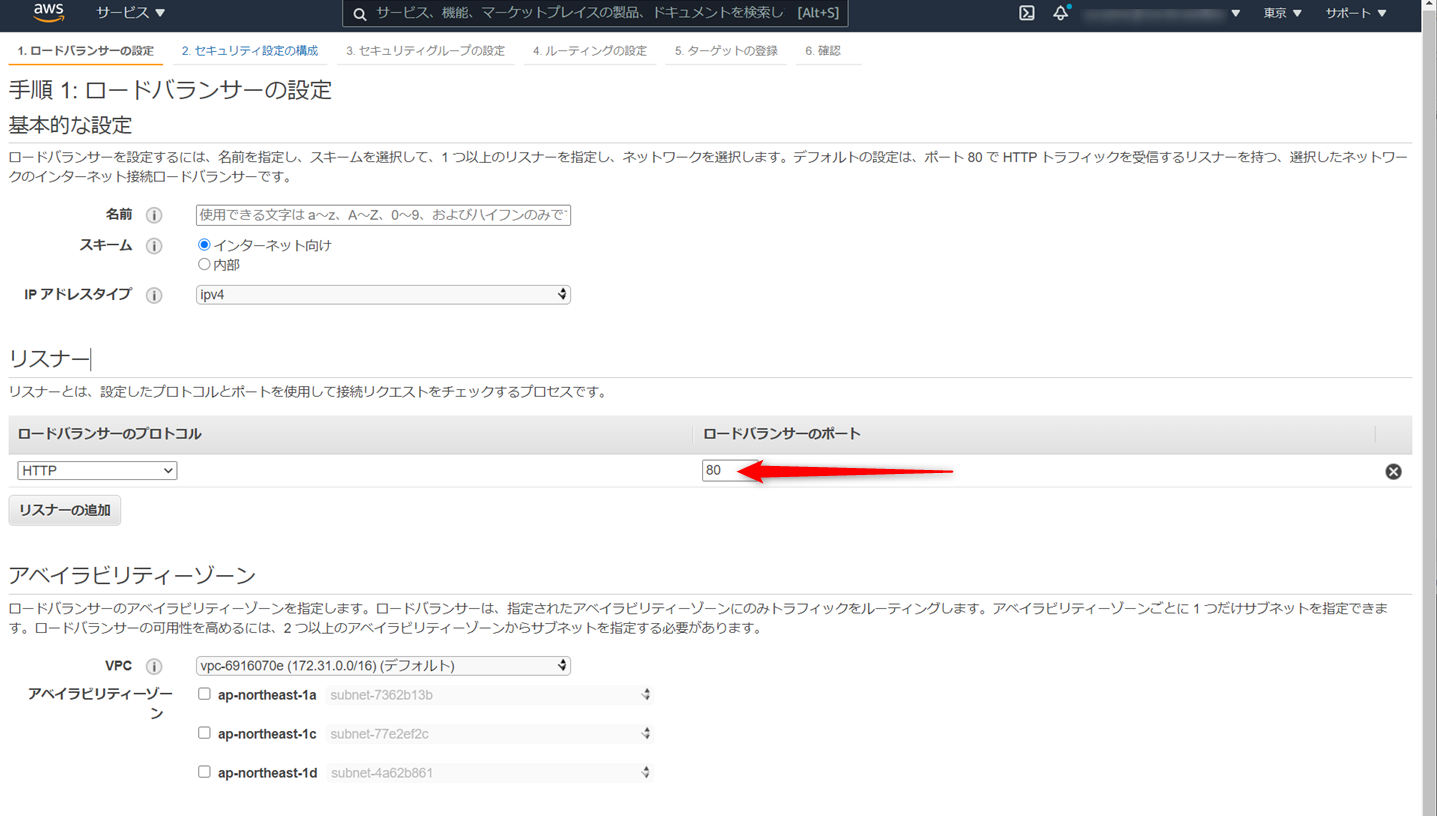The width and height of the screenshot is (1437, 816).
Task: Select the 内部 scheme radio button
Action: point(203,264)
